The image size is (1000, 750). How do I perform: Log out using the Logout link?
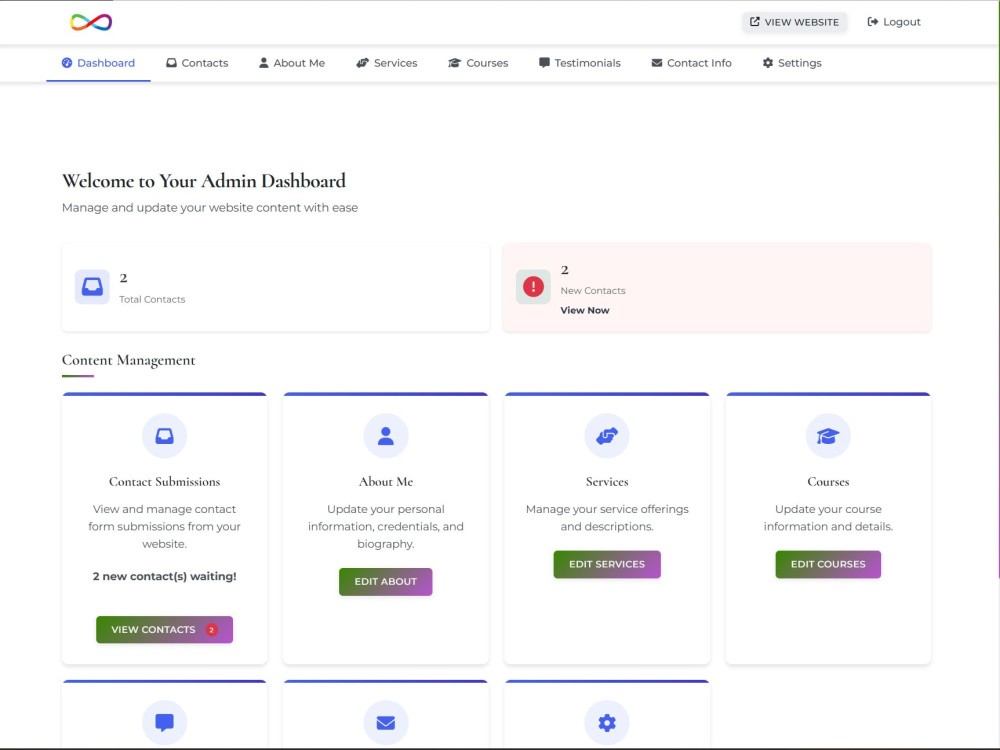[894, 22]
